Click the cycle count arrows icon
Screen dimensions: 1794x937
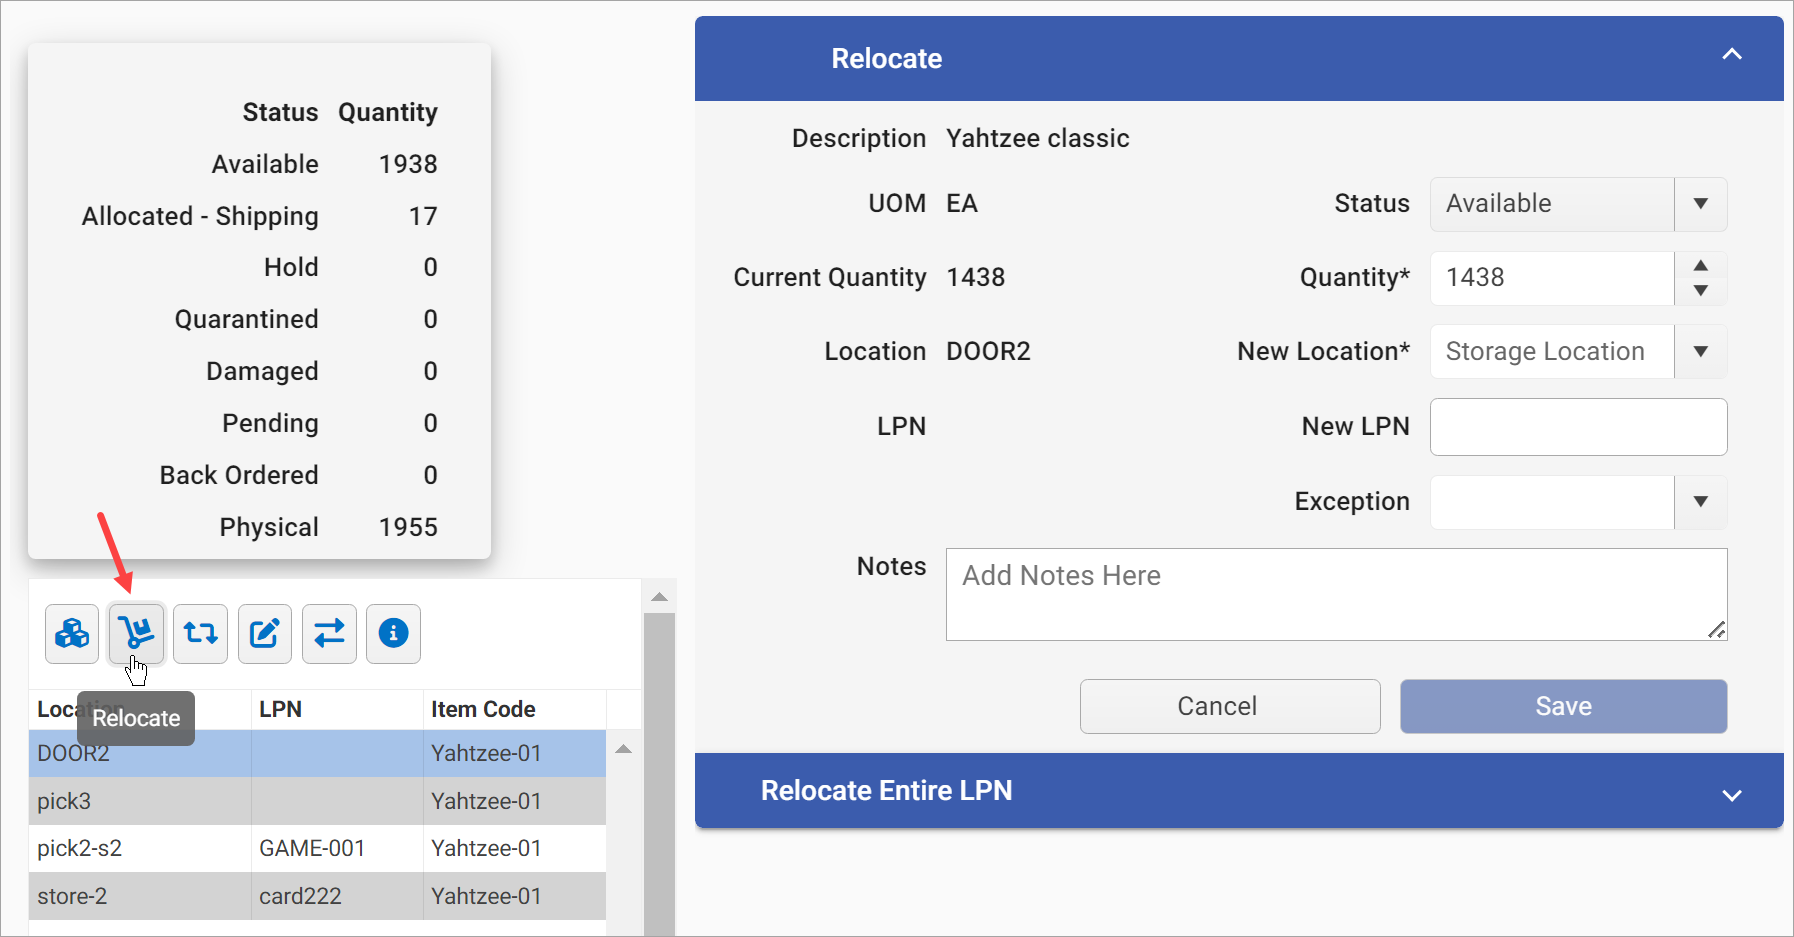click(200, 633)
